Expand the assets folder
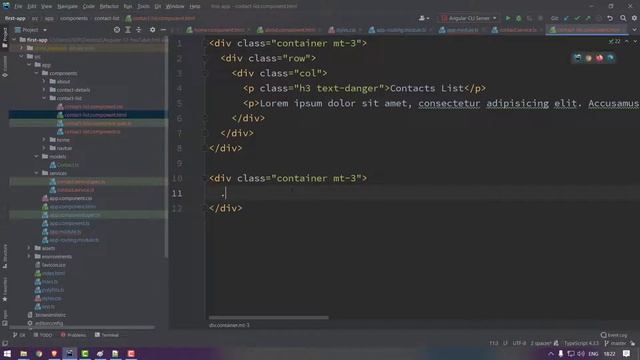This screenshot has height=360, width=640. [29, 248]
